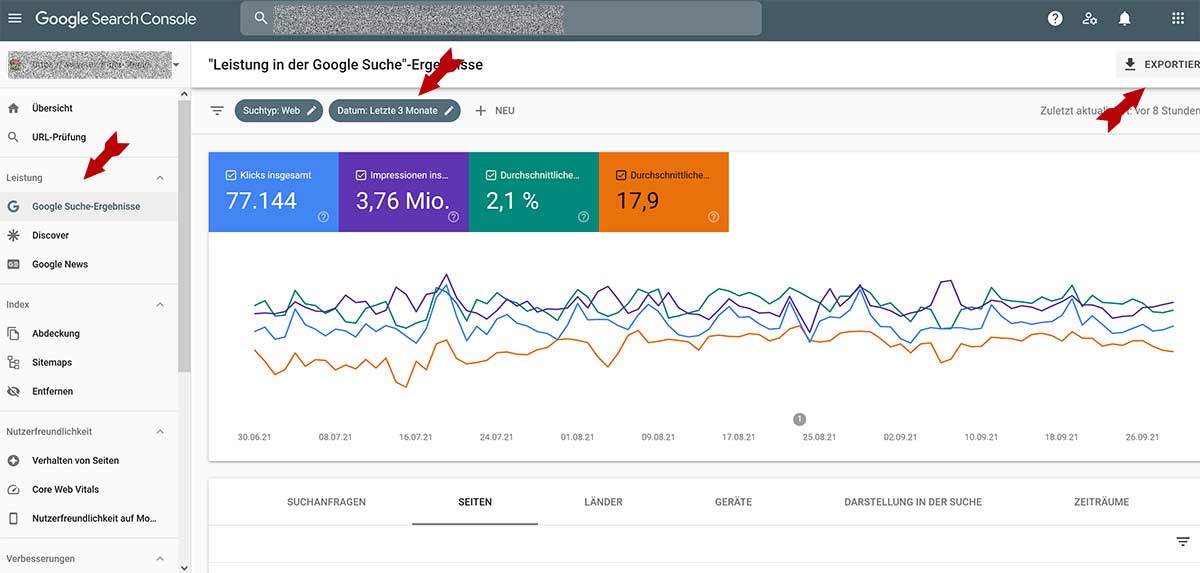The height and width of the screenshot is (573, 1200).
Task: Toggle the green Durchschnittliche CTR checkbox
Action: (491, 175)
